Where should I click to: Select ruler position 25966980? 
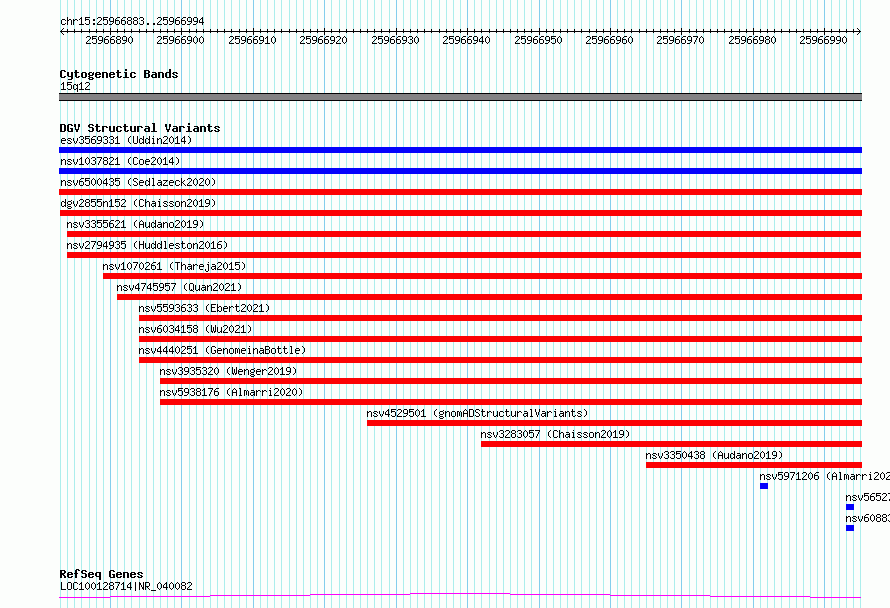tap(752, 40)
